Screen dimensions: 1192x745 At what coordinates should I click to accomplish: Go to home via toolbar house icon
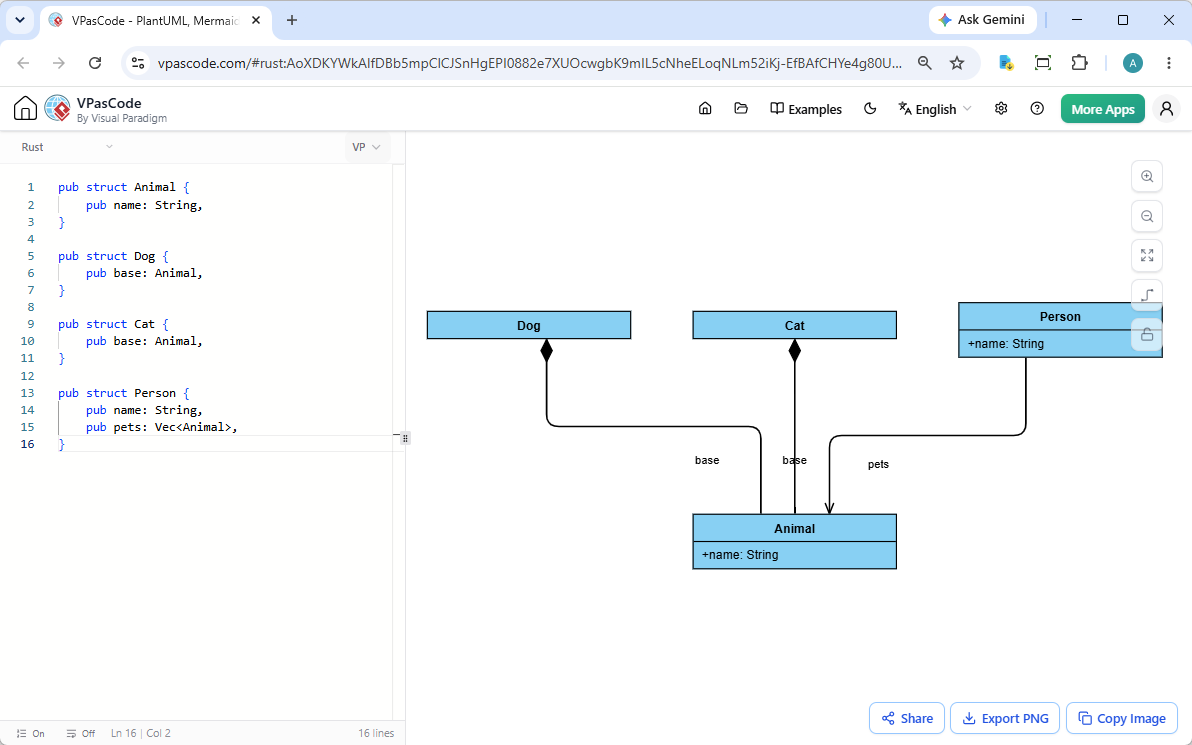click(x=705, y=109)
